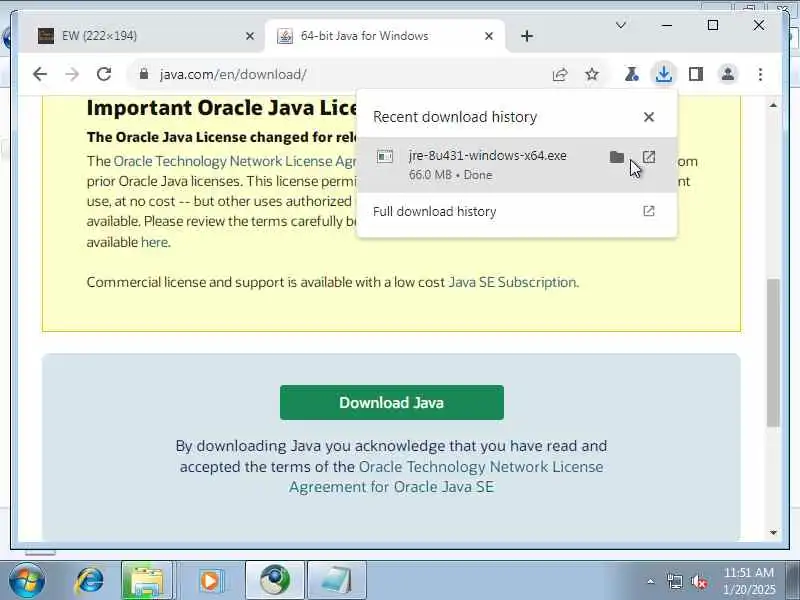
Task: Click the java.com address bar
Action: [x=337, y=74]
